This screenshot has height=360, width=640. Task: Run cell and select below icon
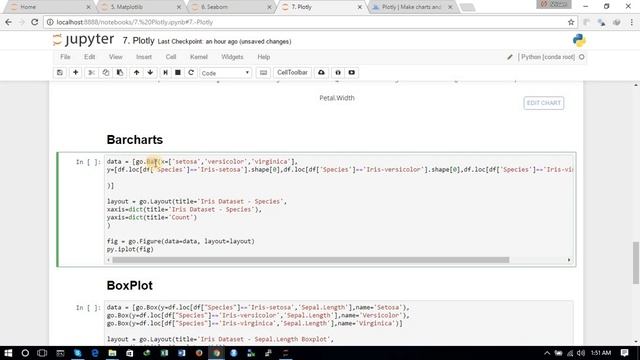(165, 73)
